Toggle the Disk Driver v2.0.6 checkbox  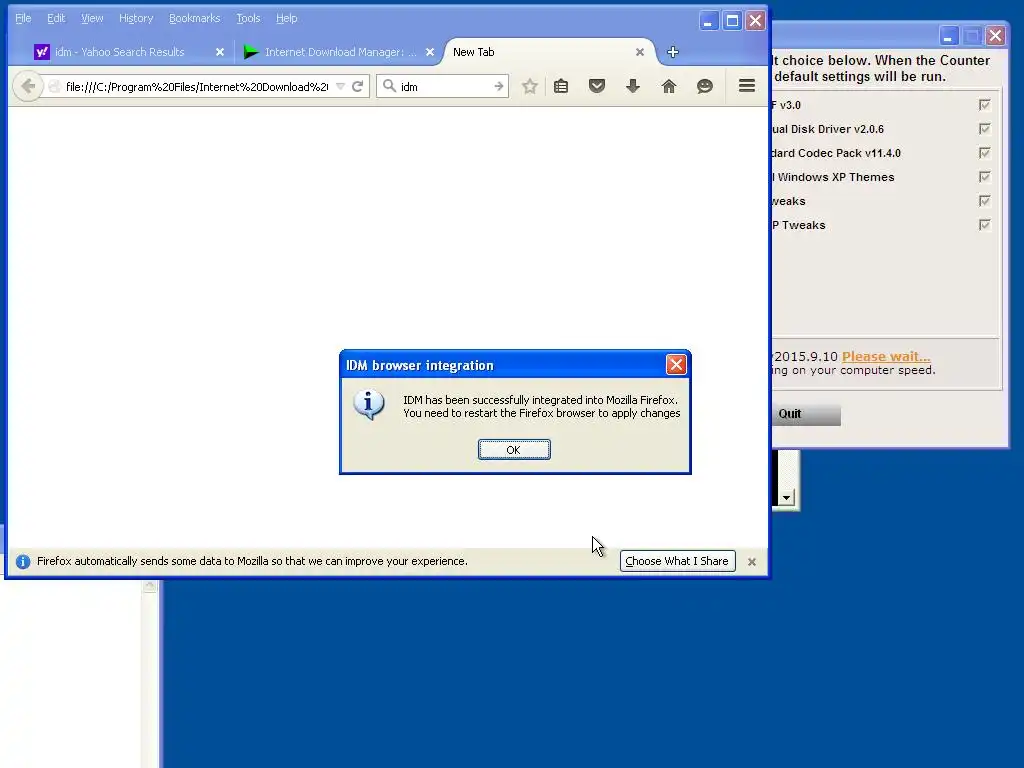[985, 129]
